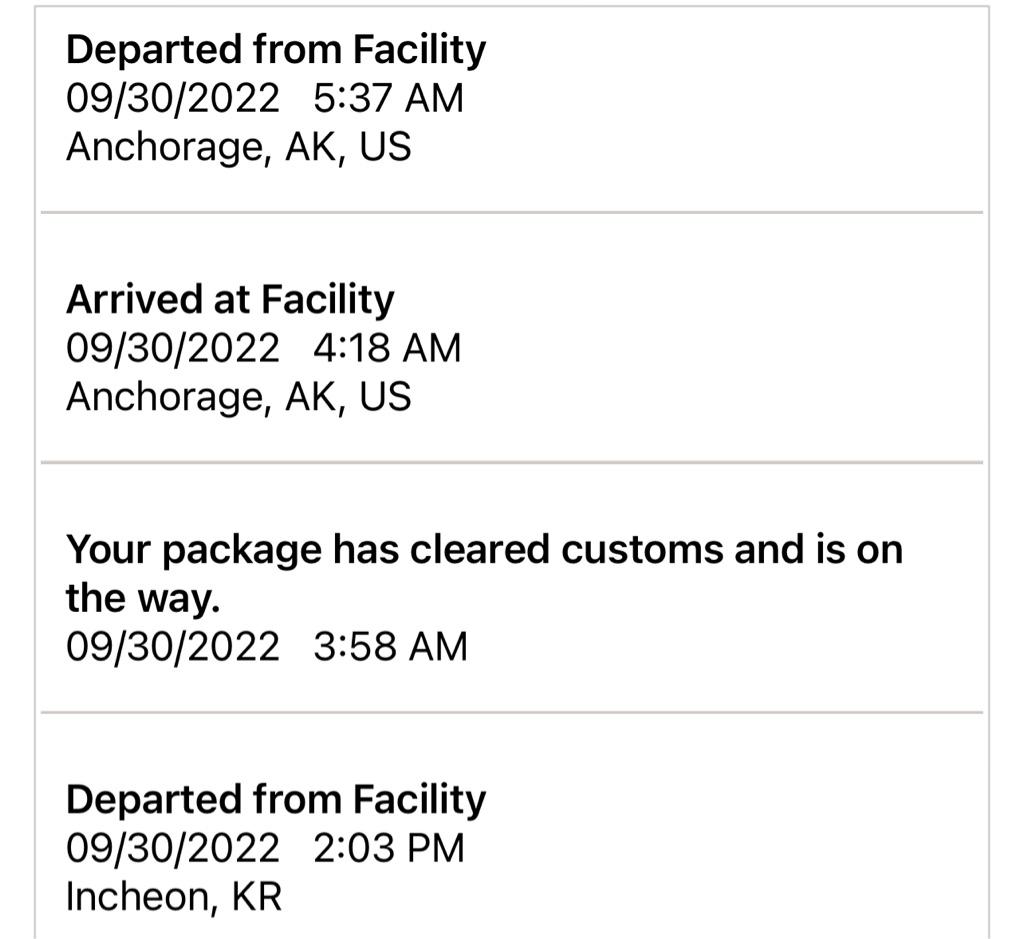The height and width of the screenshot is (939, 1024).
Task: Tap the Departed from Facility heading for Anchorage
Action: tap(276, 50)
